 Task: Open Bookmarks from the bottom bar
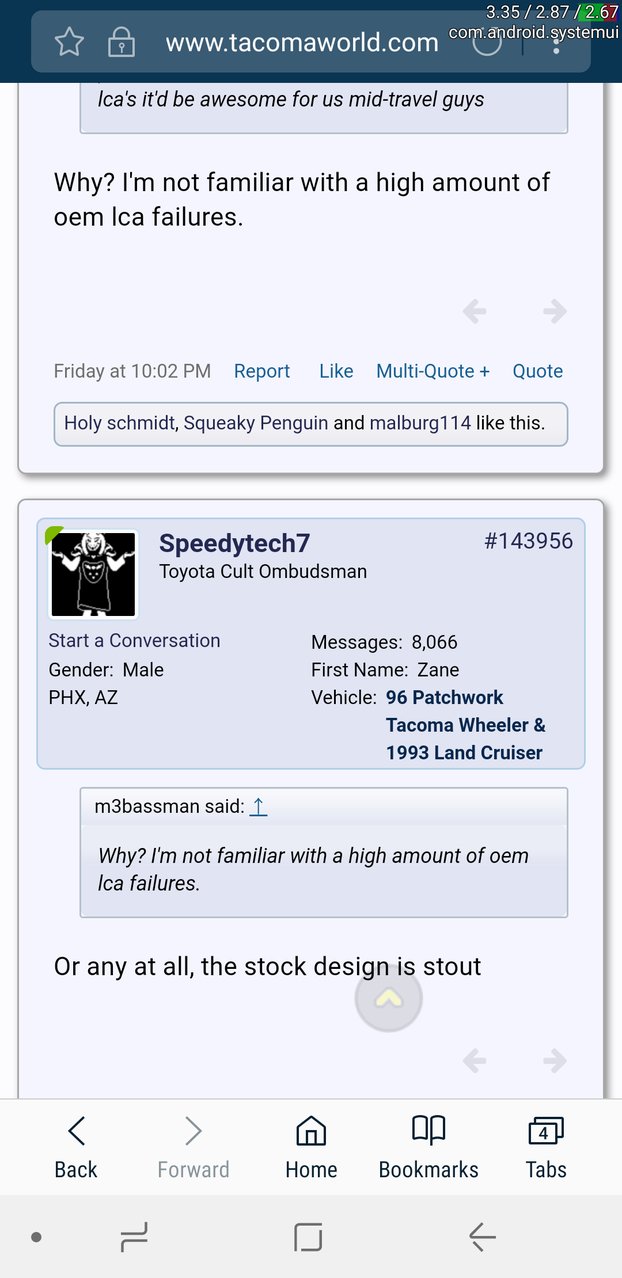[429, 1148]
